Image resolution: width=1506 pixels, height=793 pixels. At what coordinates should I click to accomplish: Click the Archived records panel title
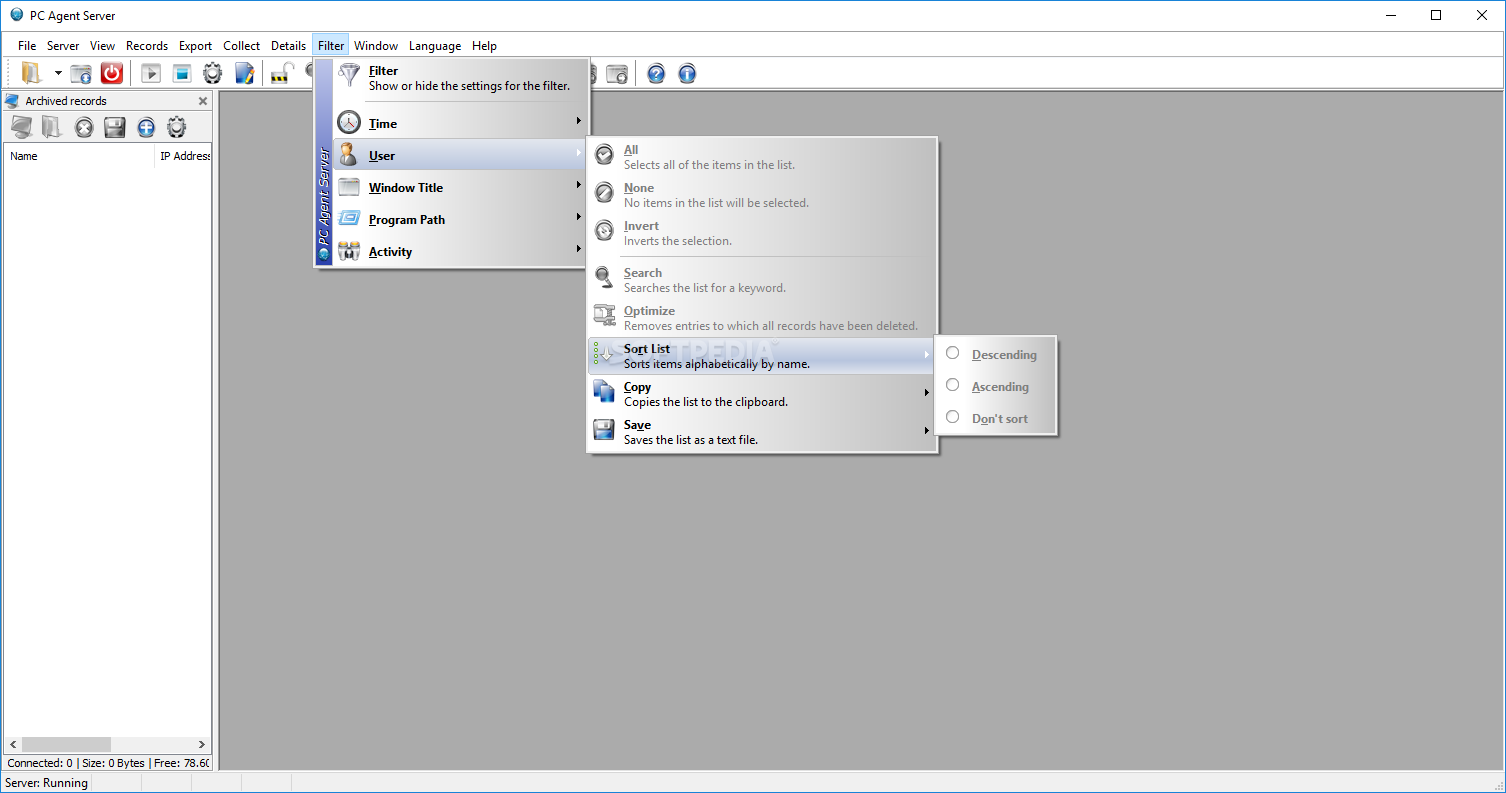pyautogui.click(x=66, y=101)
